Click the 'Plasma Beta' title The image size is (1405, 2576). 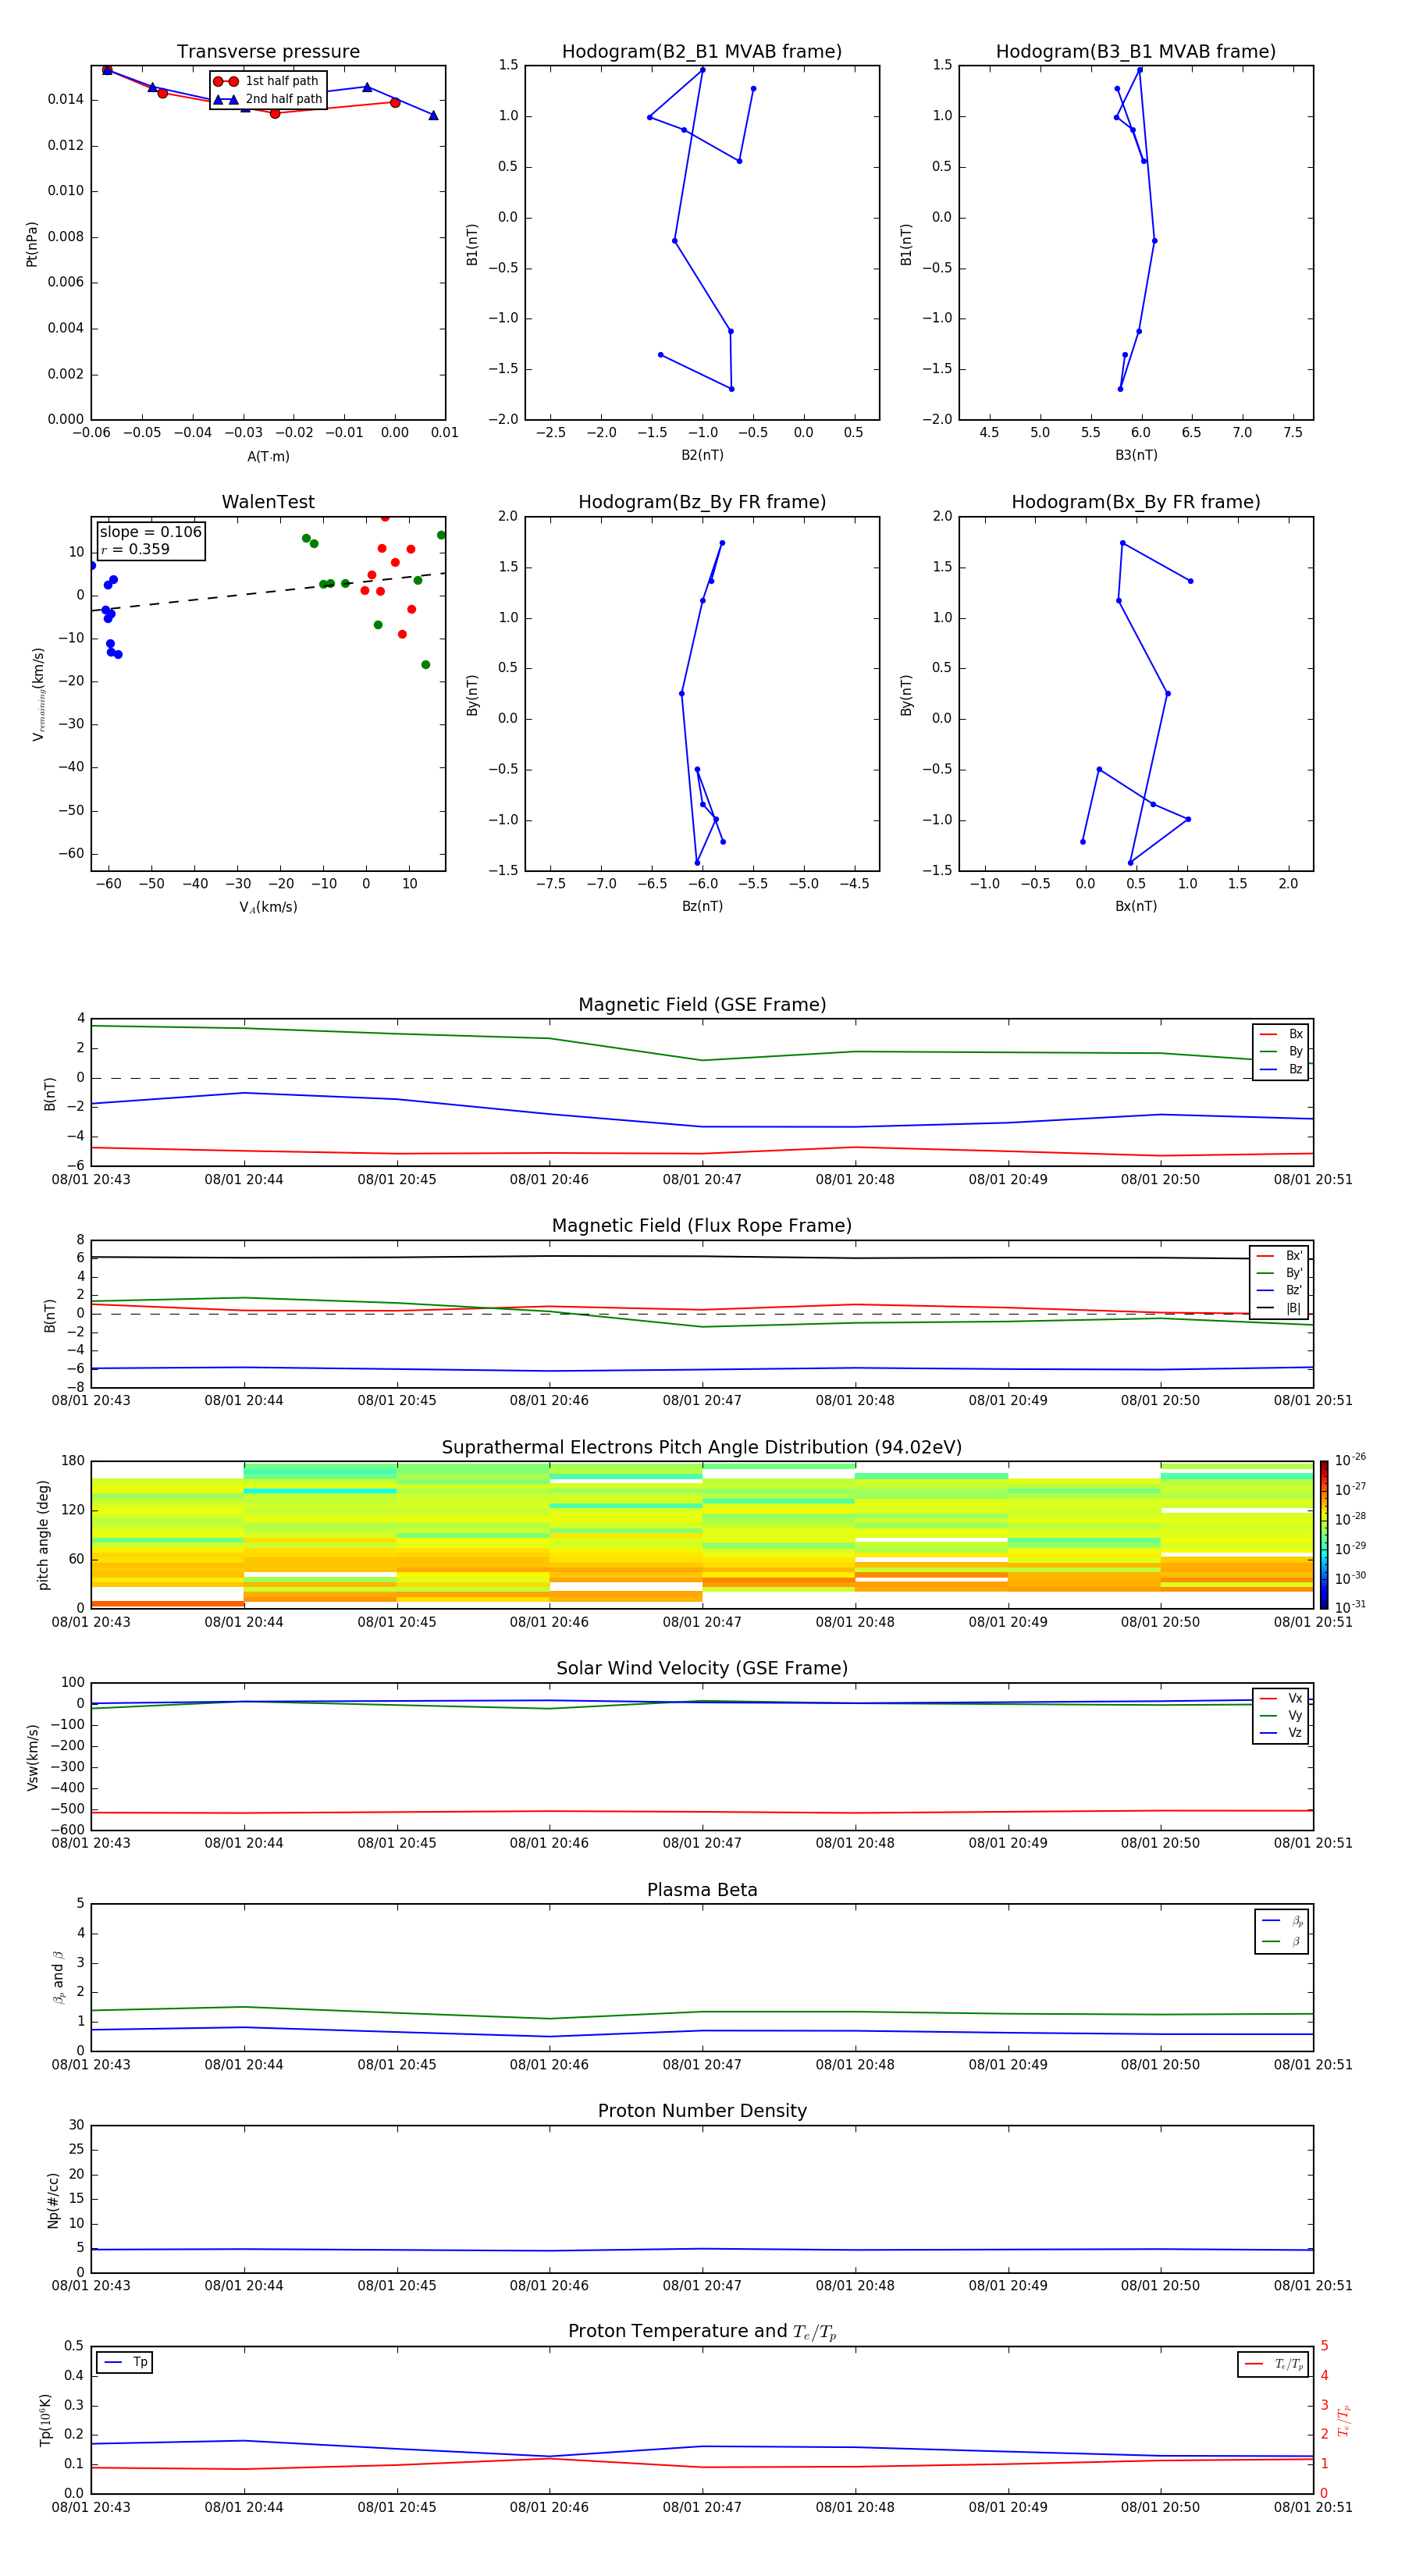pyautogui.click(x=702, y=1890)
